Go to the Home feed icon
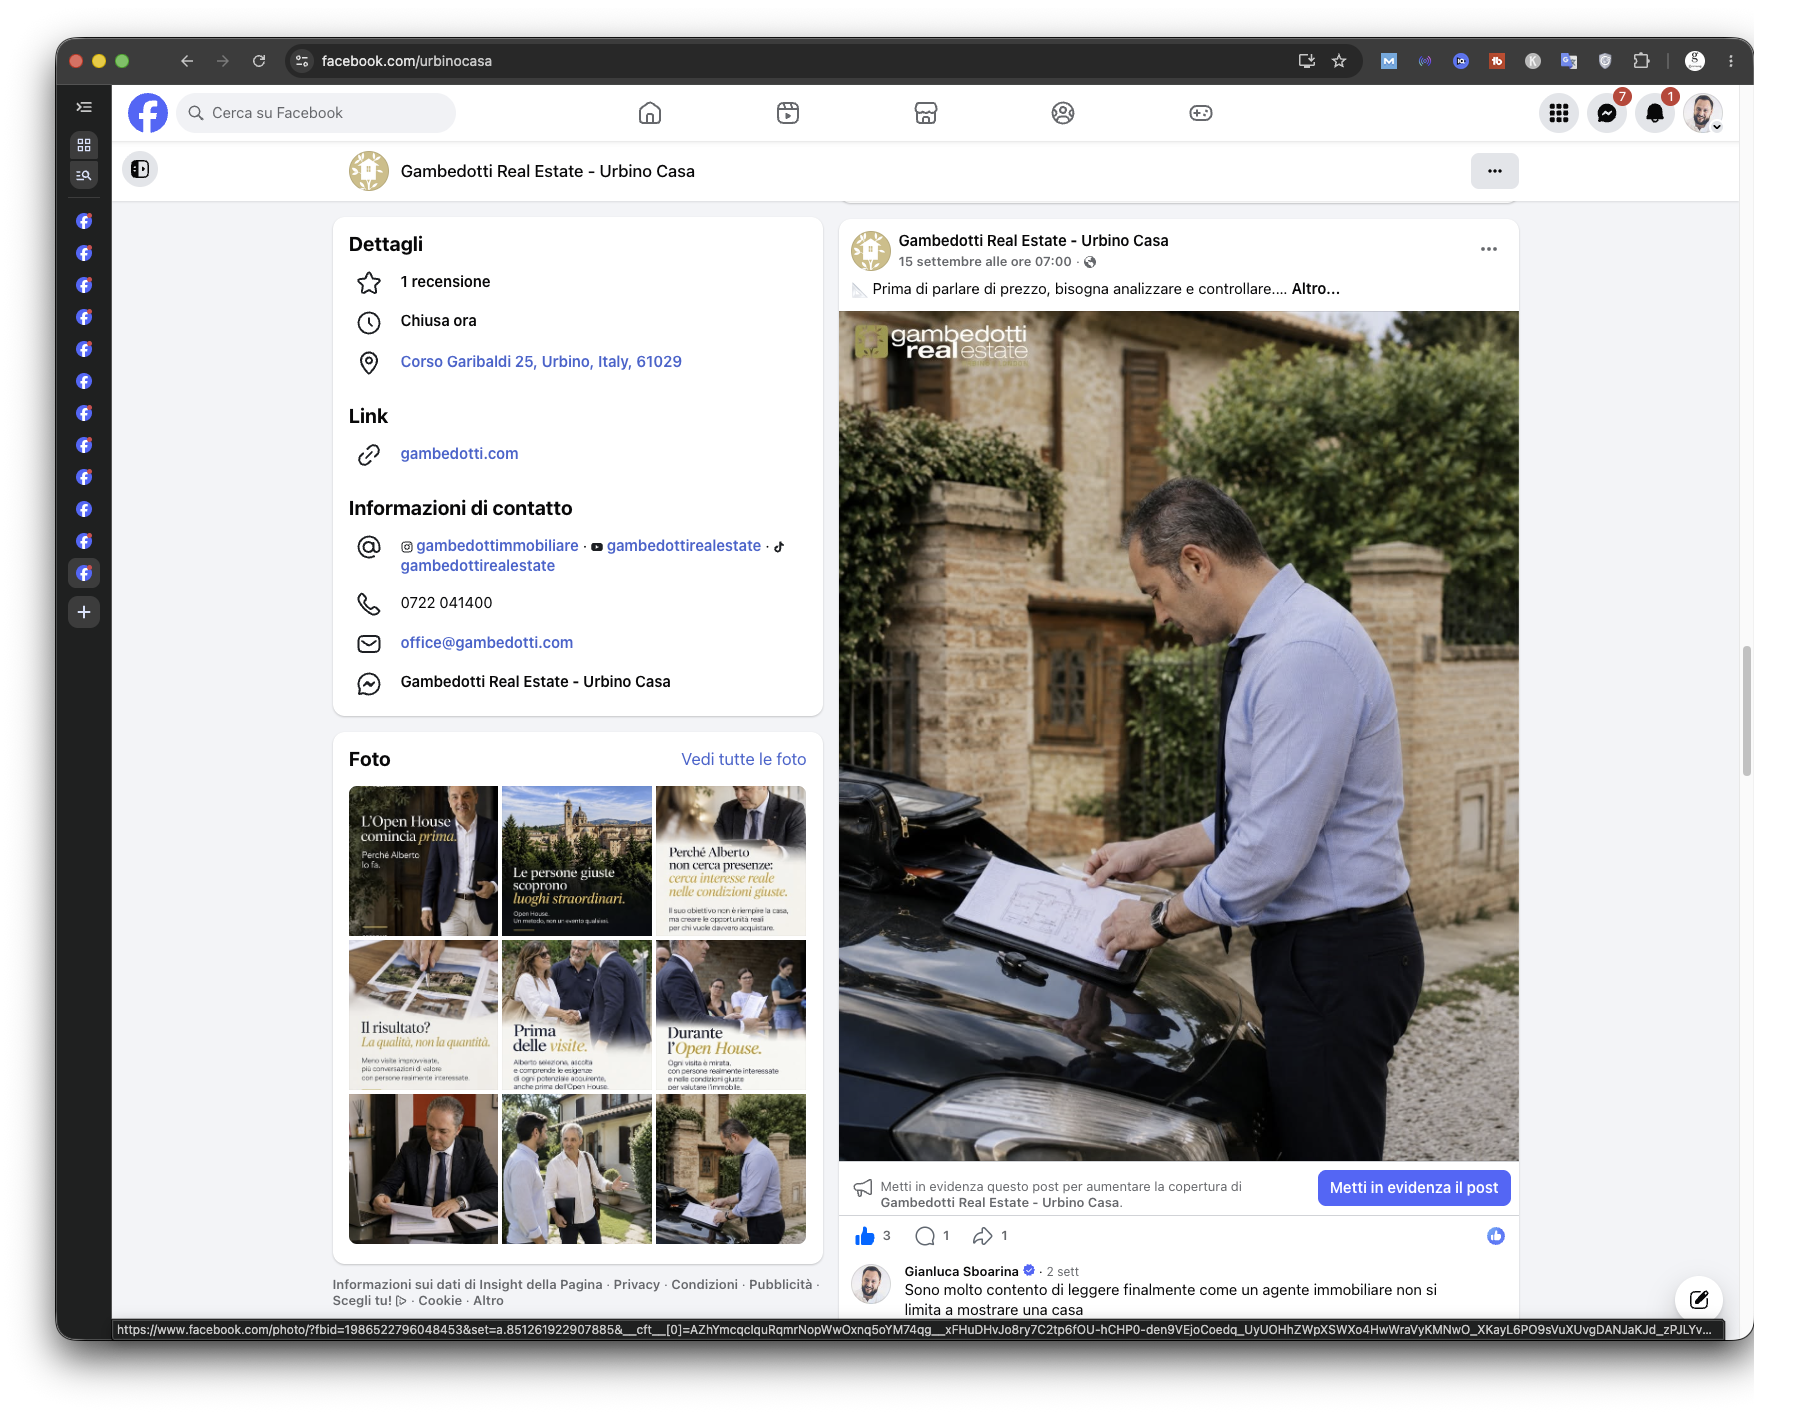The height and width of the screenshot is (1414, 1810). click(x=650, y=113)
